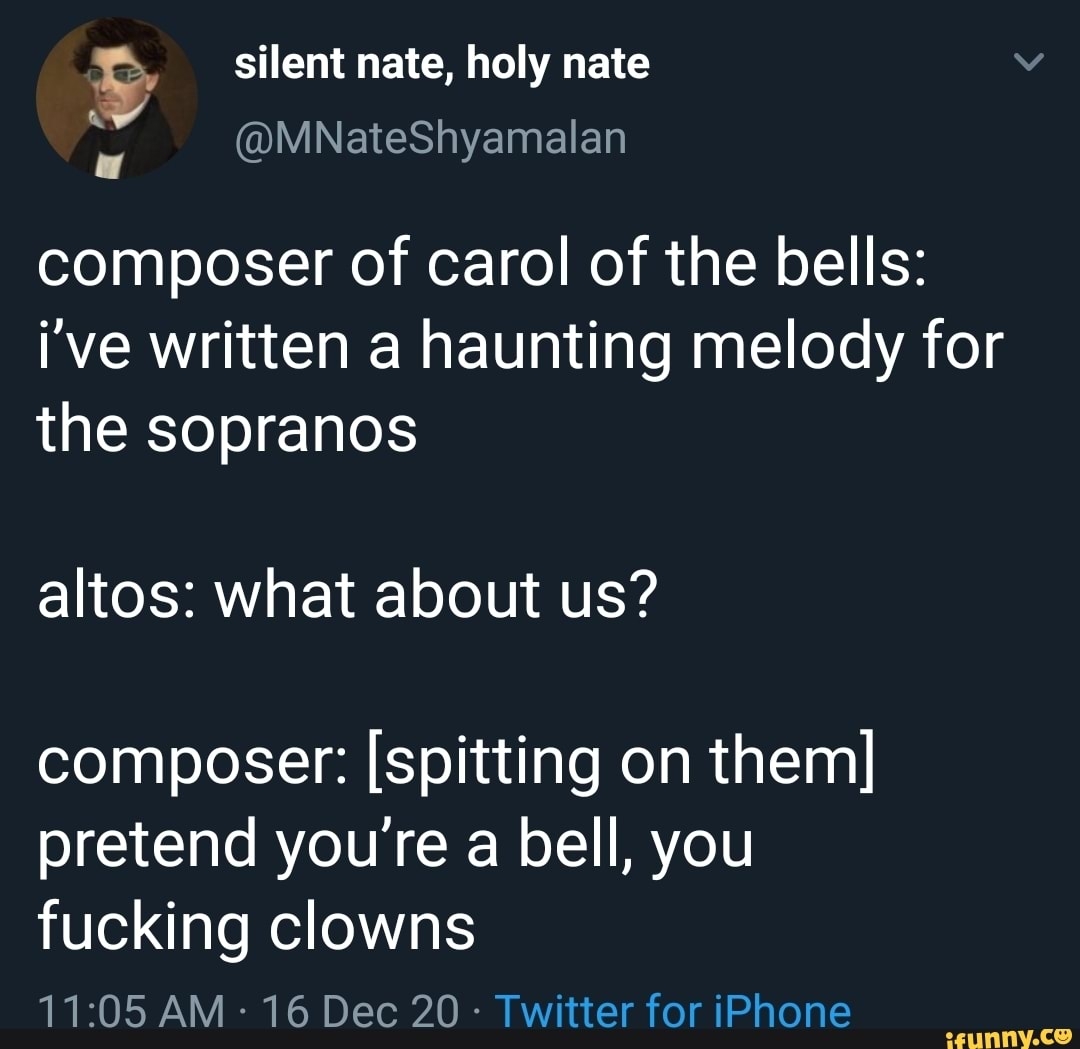Click the @MNateShyamalan handle
Screen dimensions: 1080x1049
(x=430, y=138)
